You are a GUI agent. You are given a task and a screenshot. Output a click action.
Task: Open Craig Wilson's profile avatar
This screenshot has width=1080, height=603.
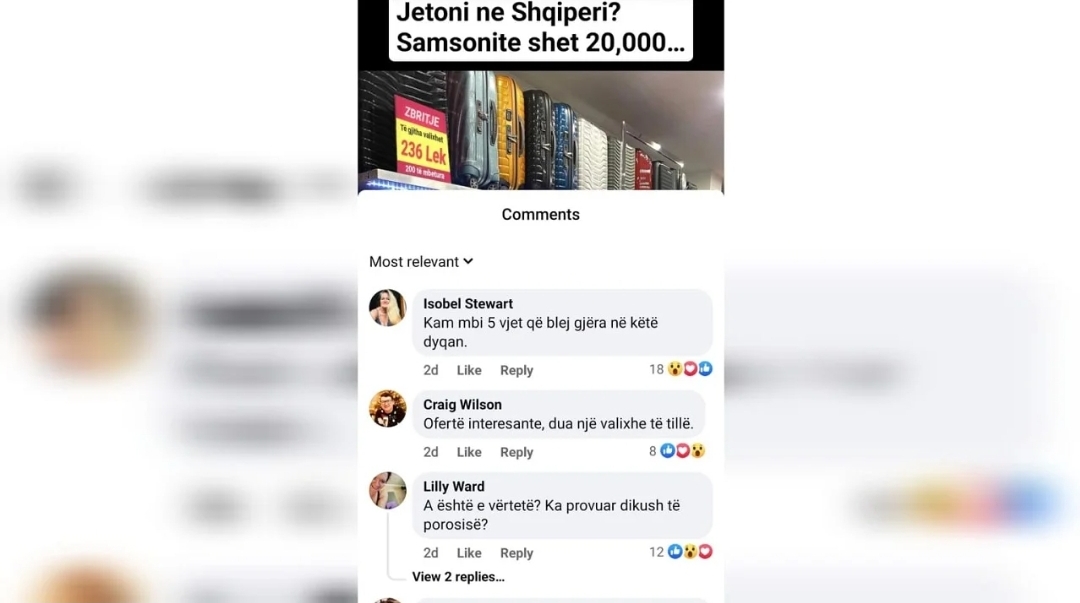tap(387, 408)
